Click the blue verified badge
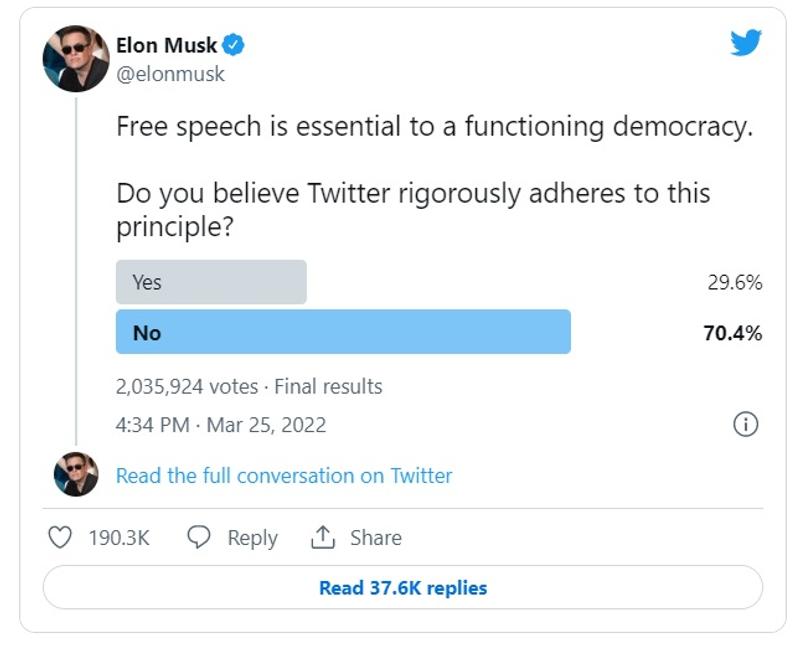Screen dimensions: 800x652 point(234,45)
